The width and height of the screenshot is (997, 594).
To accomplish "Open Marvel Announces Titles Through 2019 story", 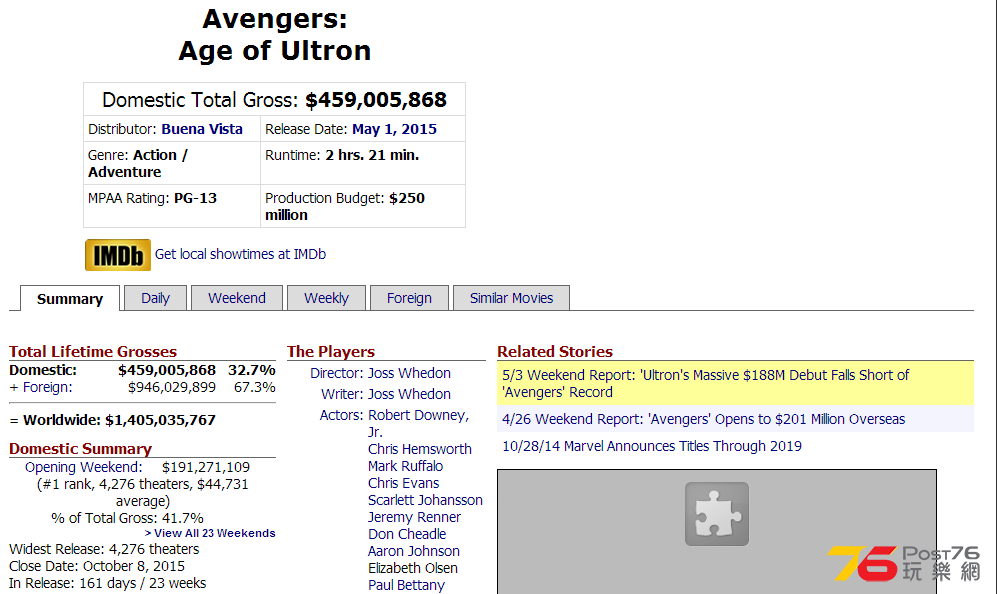I will [652, 446].
